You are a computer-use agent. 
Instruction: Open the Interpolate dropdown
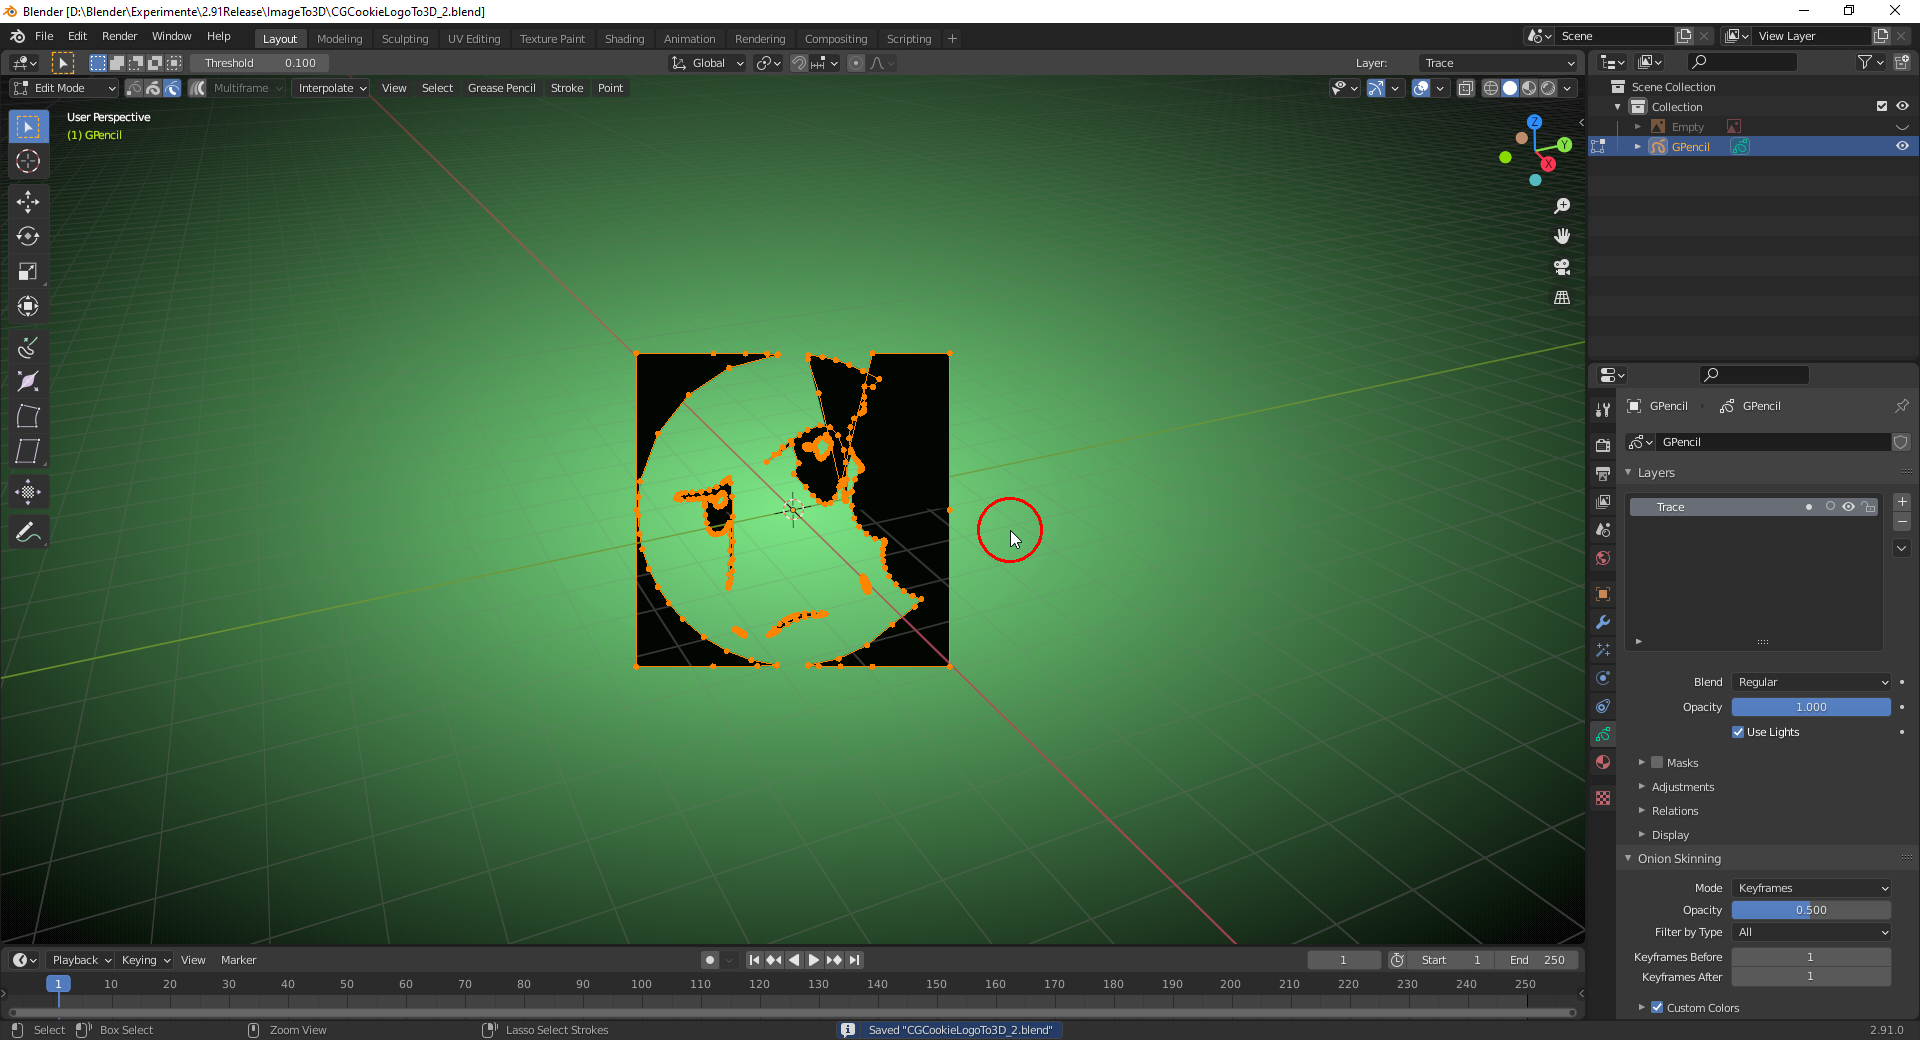(332, 88)
